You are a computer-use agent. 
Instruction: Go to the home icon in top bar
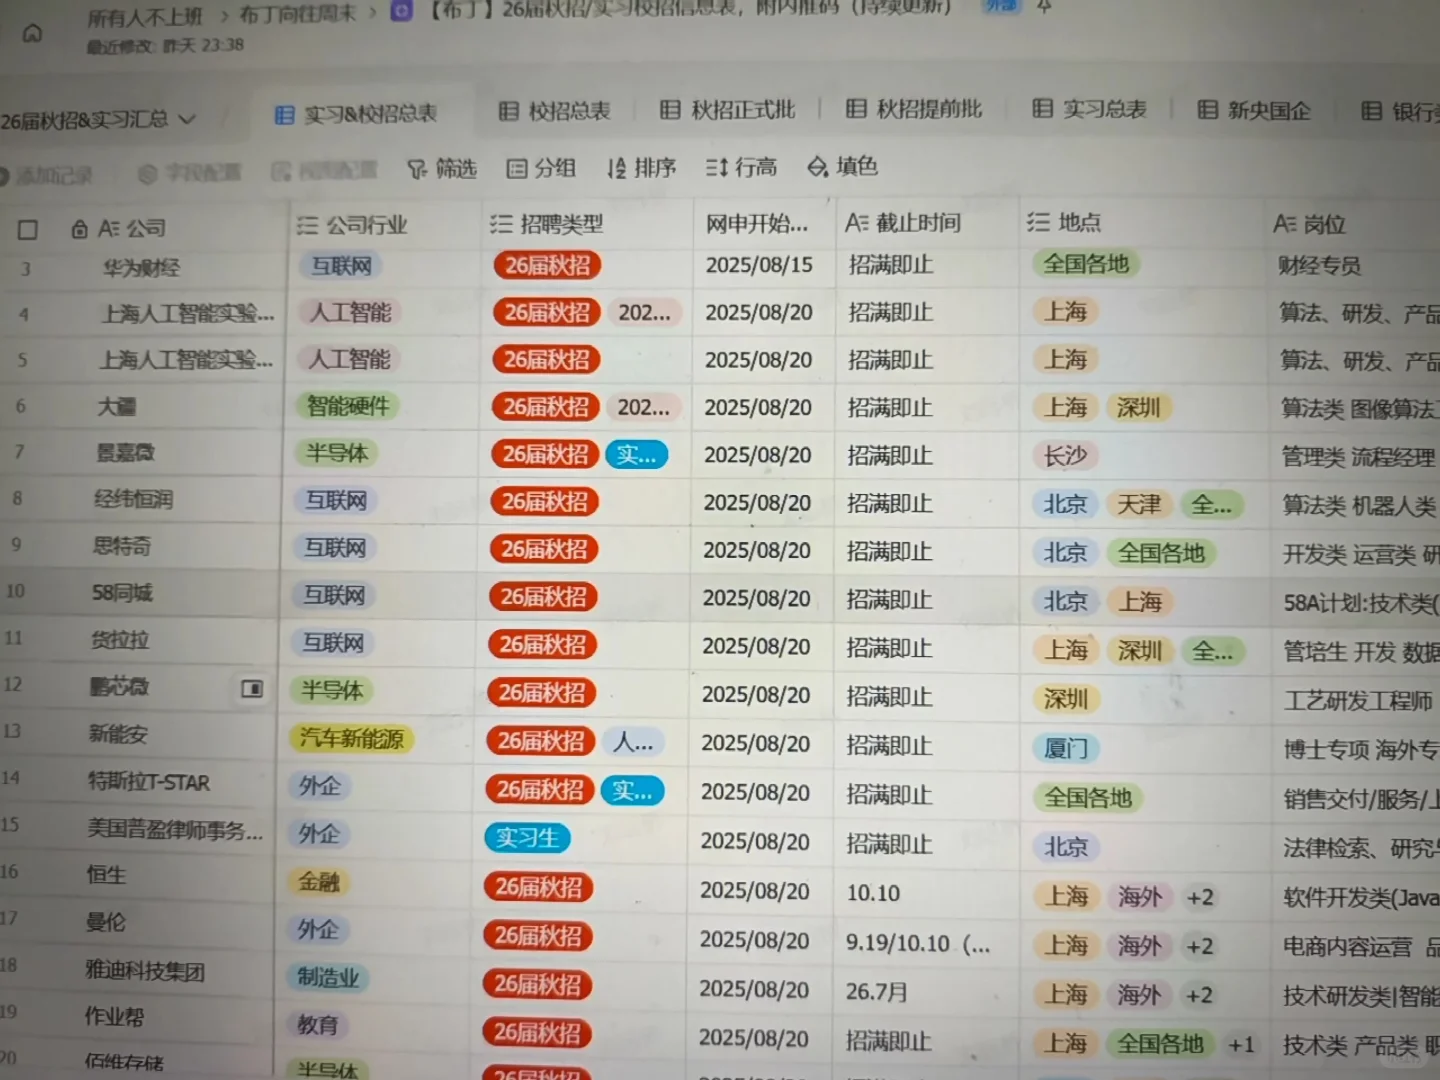point(32,34)
